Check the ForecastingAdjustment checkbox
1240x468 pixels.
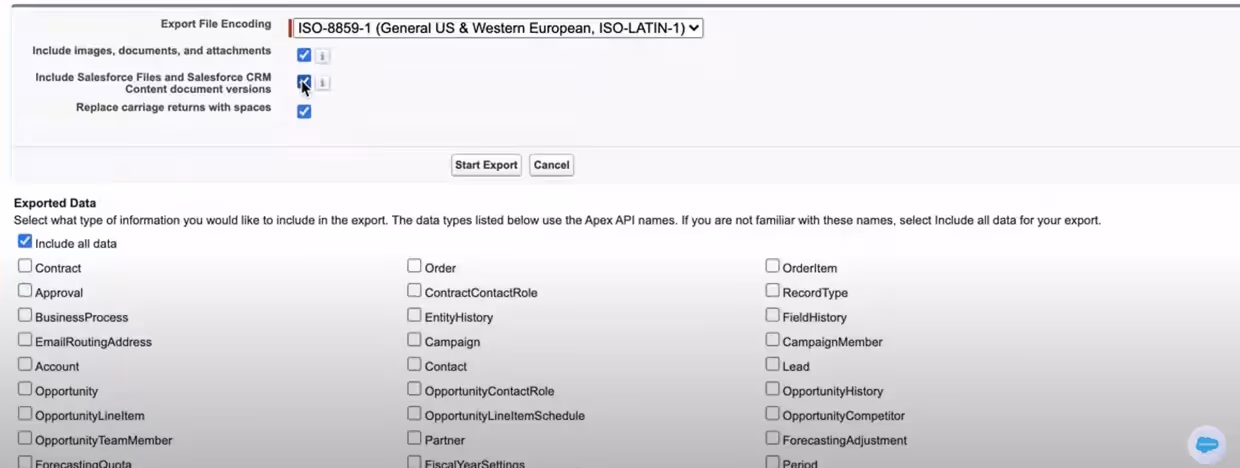(773, 438)
